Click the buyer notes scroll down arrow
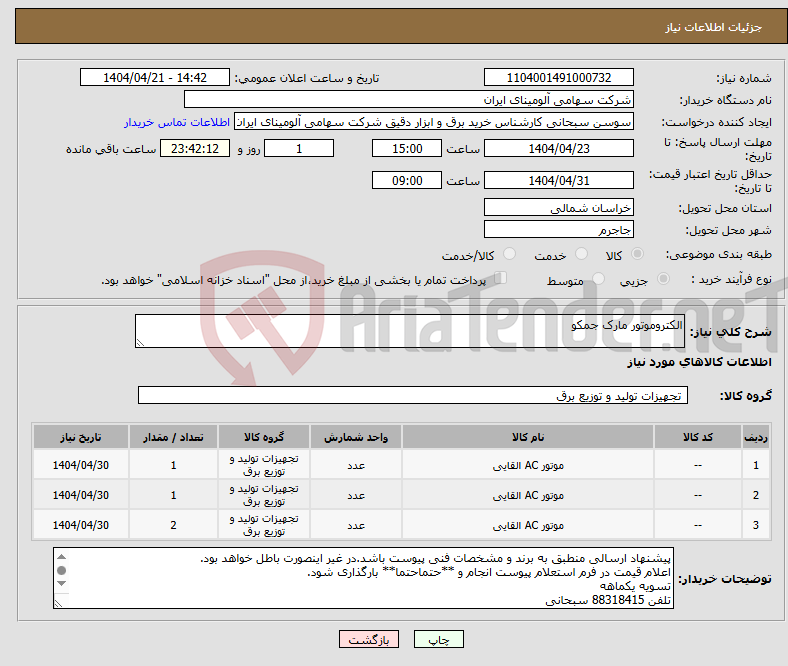Viewport: 788px width, 666px height. pos(61,583)
